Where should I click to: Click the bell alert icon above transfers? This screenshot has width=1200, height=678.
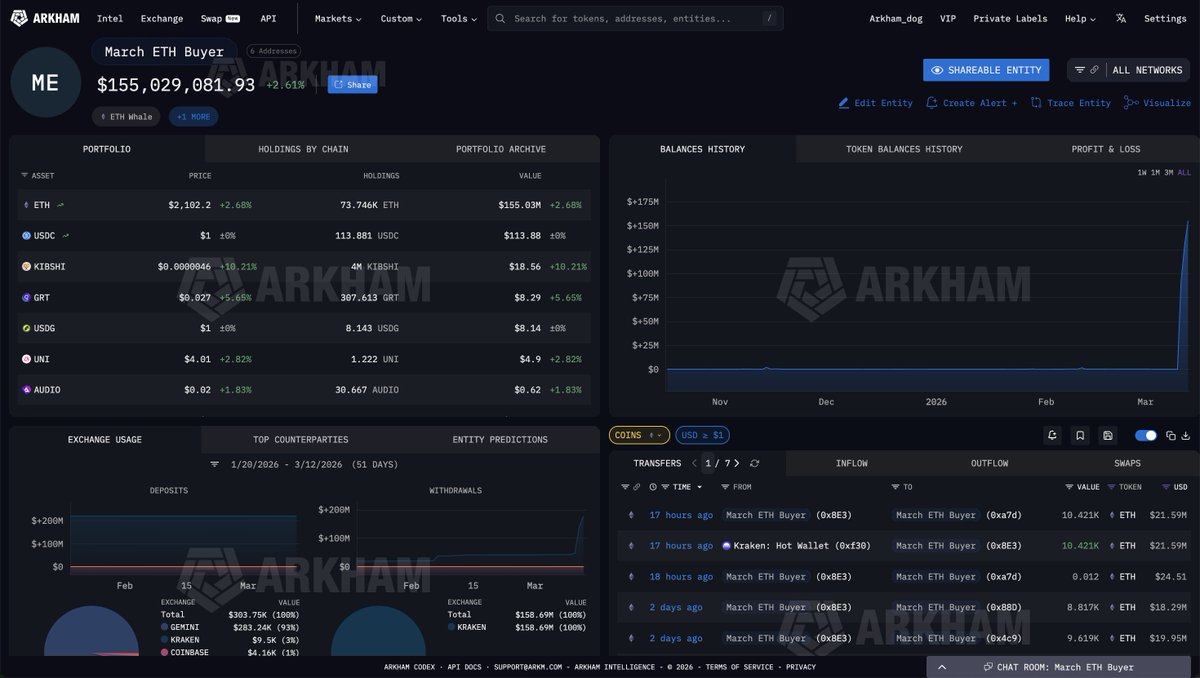1052,435
